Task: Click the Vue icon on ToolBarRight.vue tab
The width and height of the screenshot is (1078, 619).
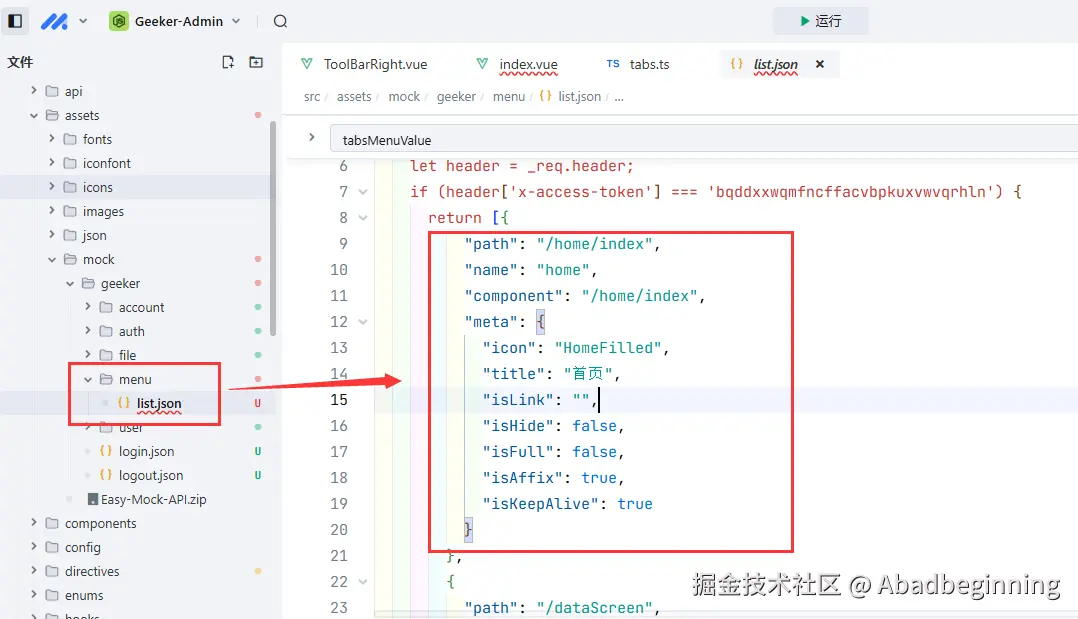Action: coord(307,63)
